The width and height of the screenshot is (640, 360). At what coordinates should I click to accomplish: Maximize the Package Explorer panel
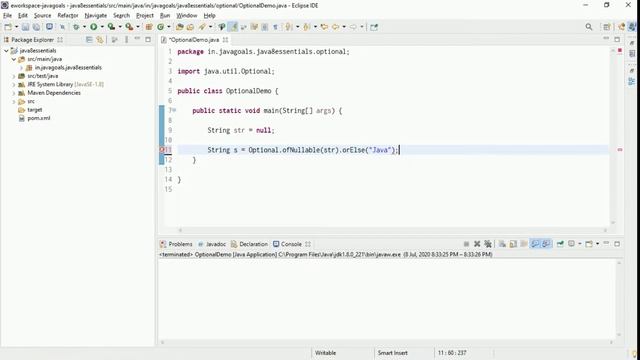[x=148, y=40]
